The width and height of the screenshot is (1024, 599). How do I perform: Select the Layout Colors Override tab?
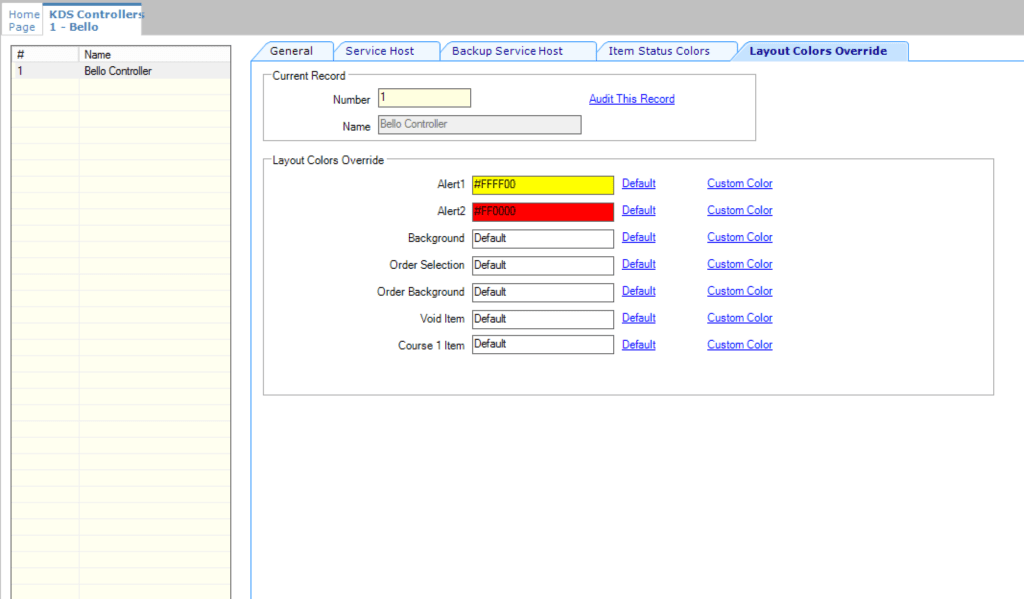point(818,51)
